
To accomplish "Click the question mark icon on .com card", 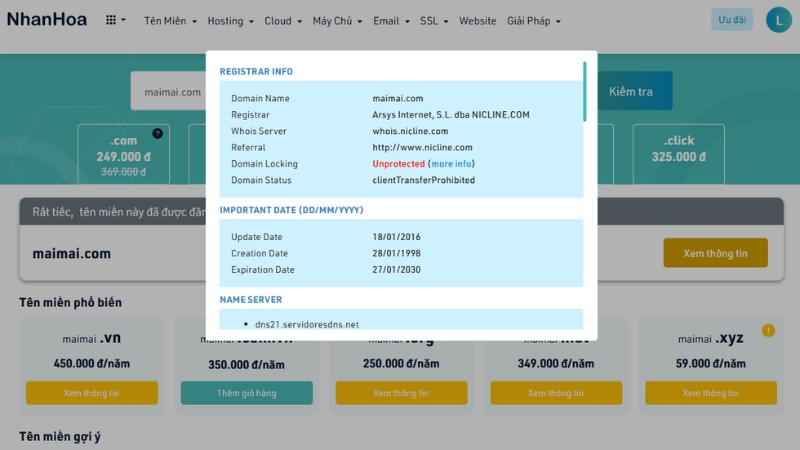I will (158, 134).
